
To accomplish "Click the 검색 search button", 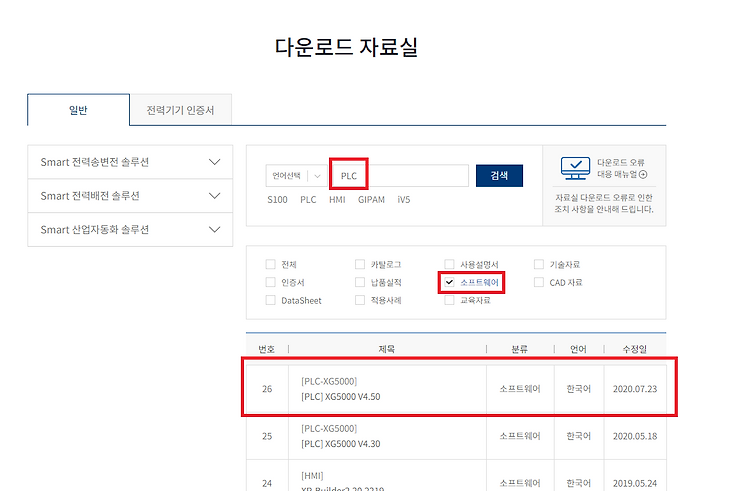I will click(x=499, y=176).
